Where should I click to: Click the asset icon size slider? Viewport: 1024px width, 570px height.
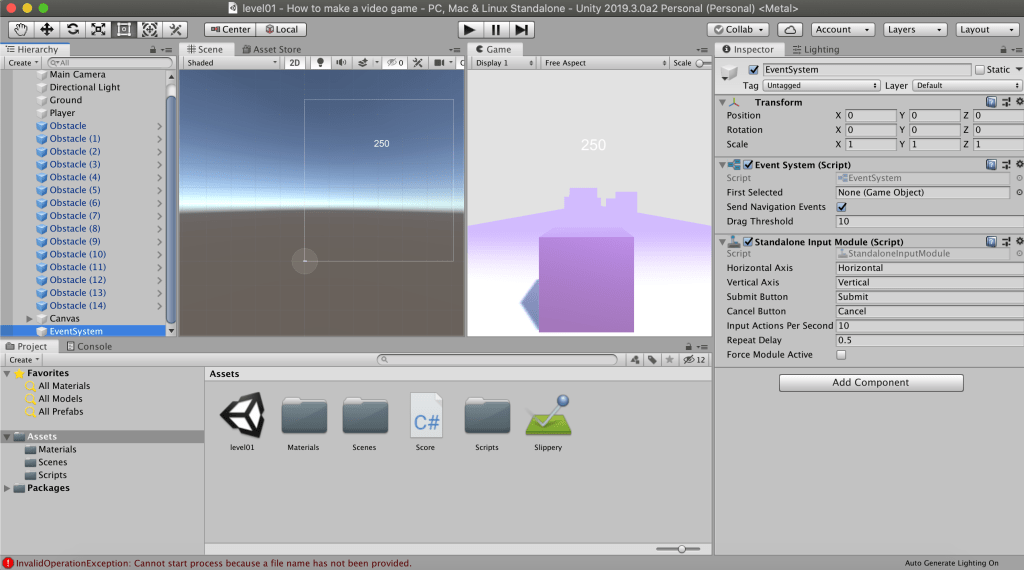coord(681,548)
